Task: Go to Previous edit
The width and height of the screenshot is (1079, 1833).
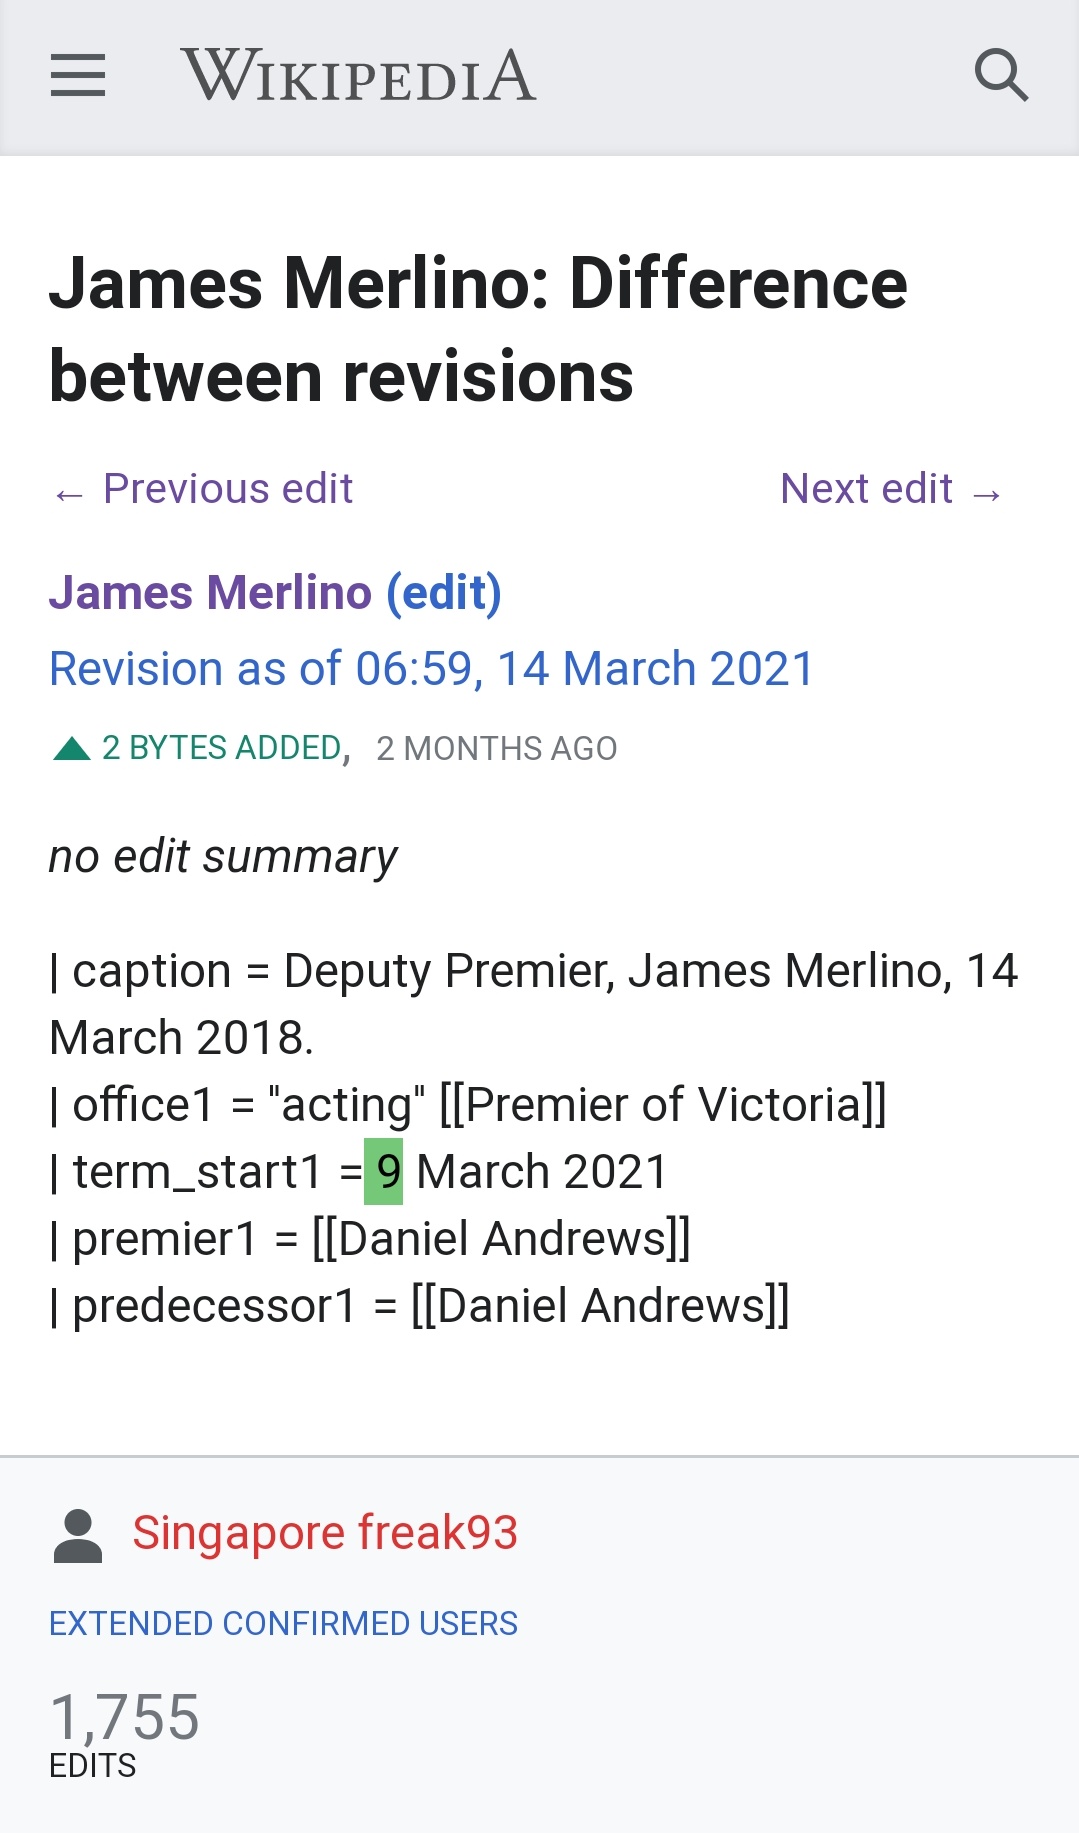Action: (x=228, y=489)
